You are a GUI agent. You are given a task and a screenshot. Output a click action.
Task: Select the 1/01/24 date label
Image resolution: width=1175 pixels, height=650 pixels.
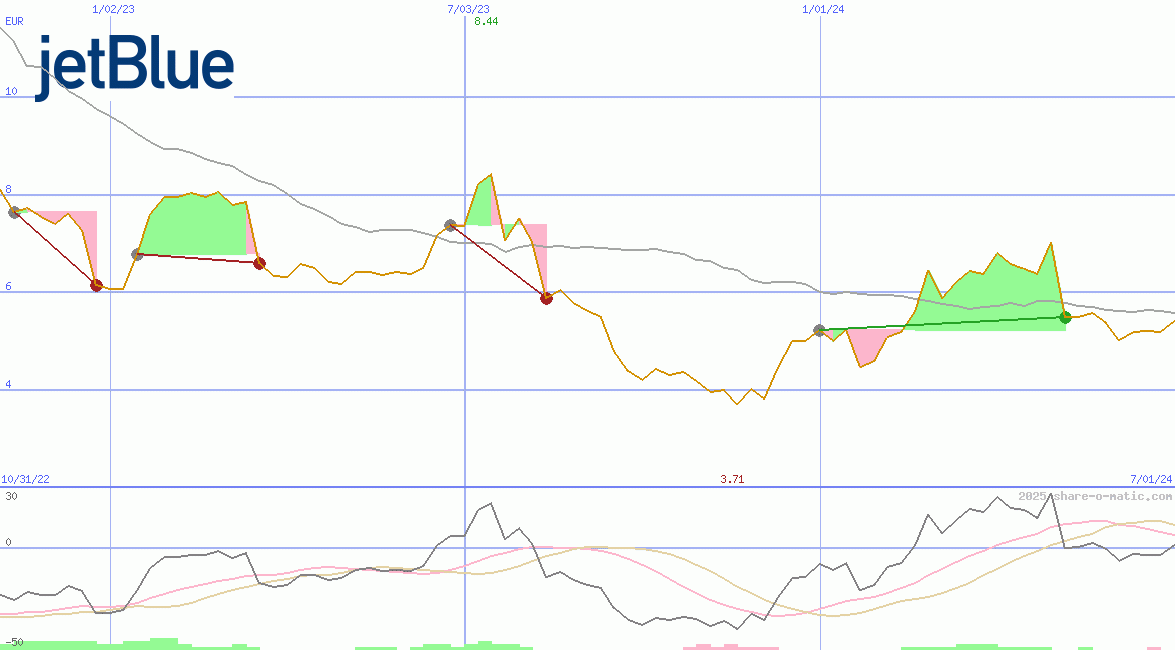click(x=823, y=9)
